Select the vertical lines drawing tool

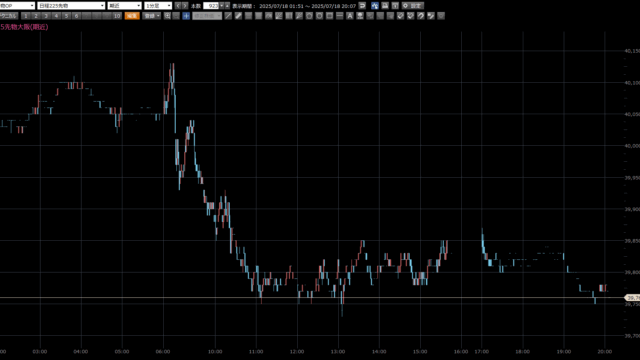[x=289, y=16]
